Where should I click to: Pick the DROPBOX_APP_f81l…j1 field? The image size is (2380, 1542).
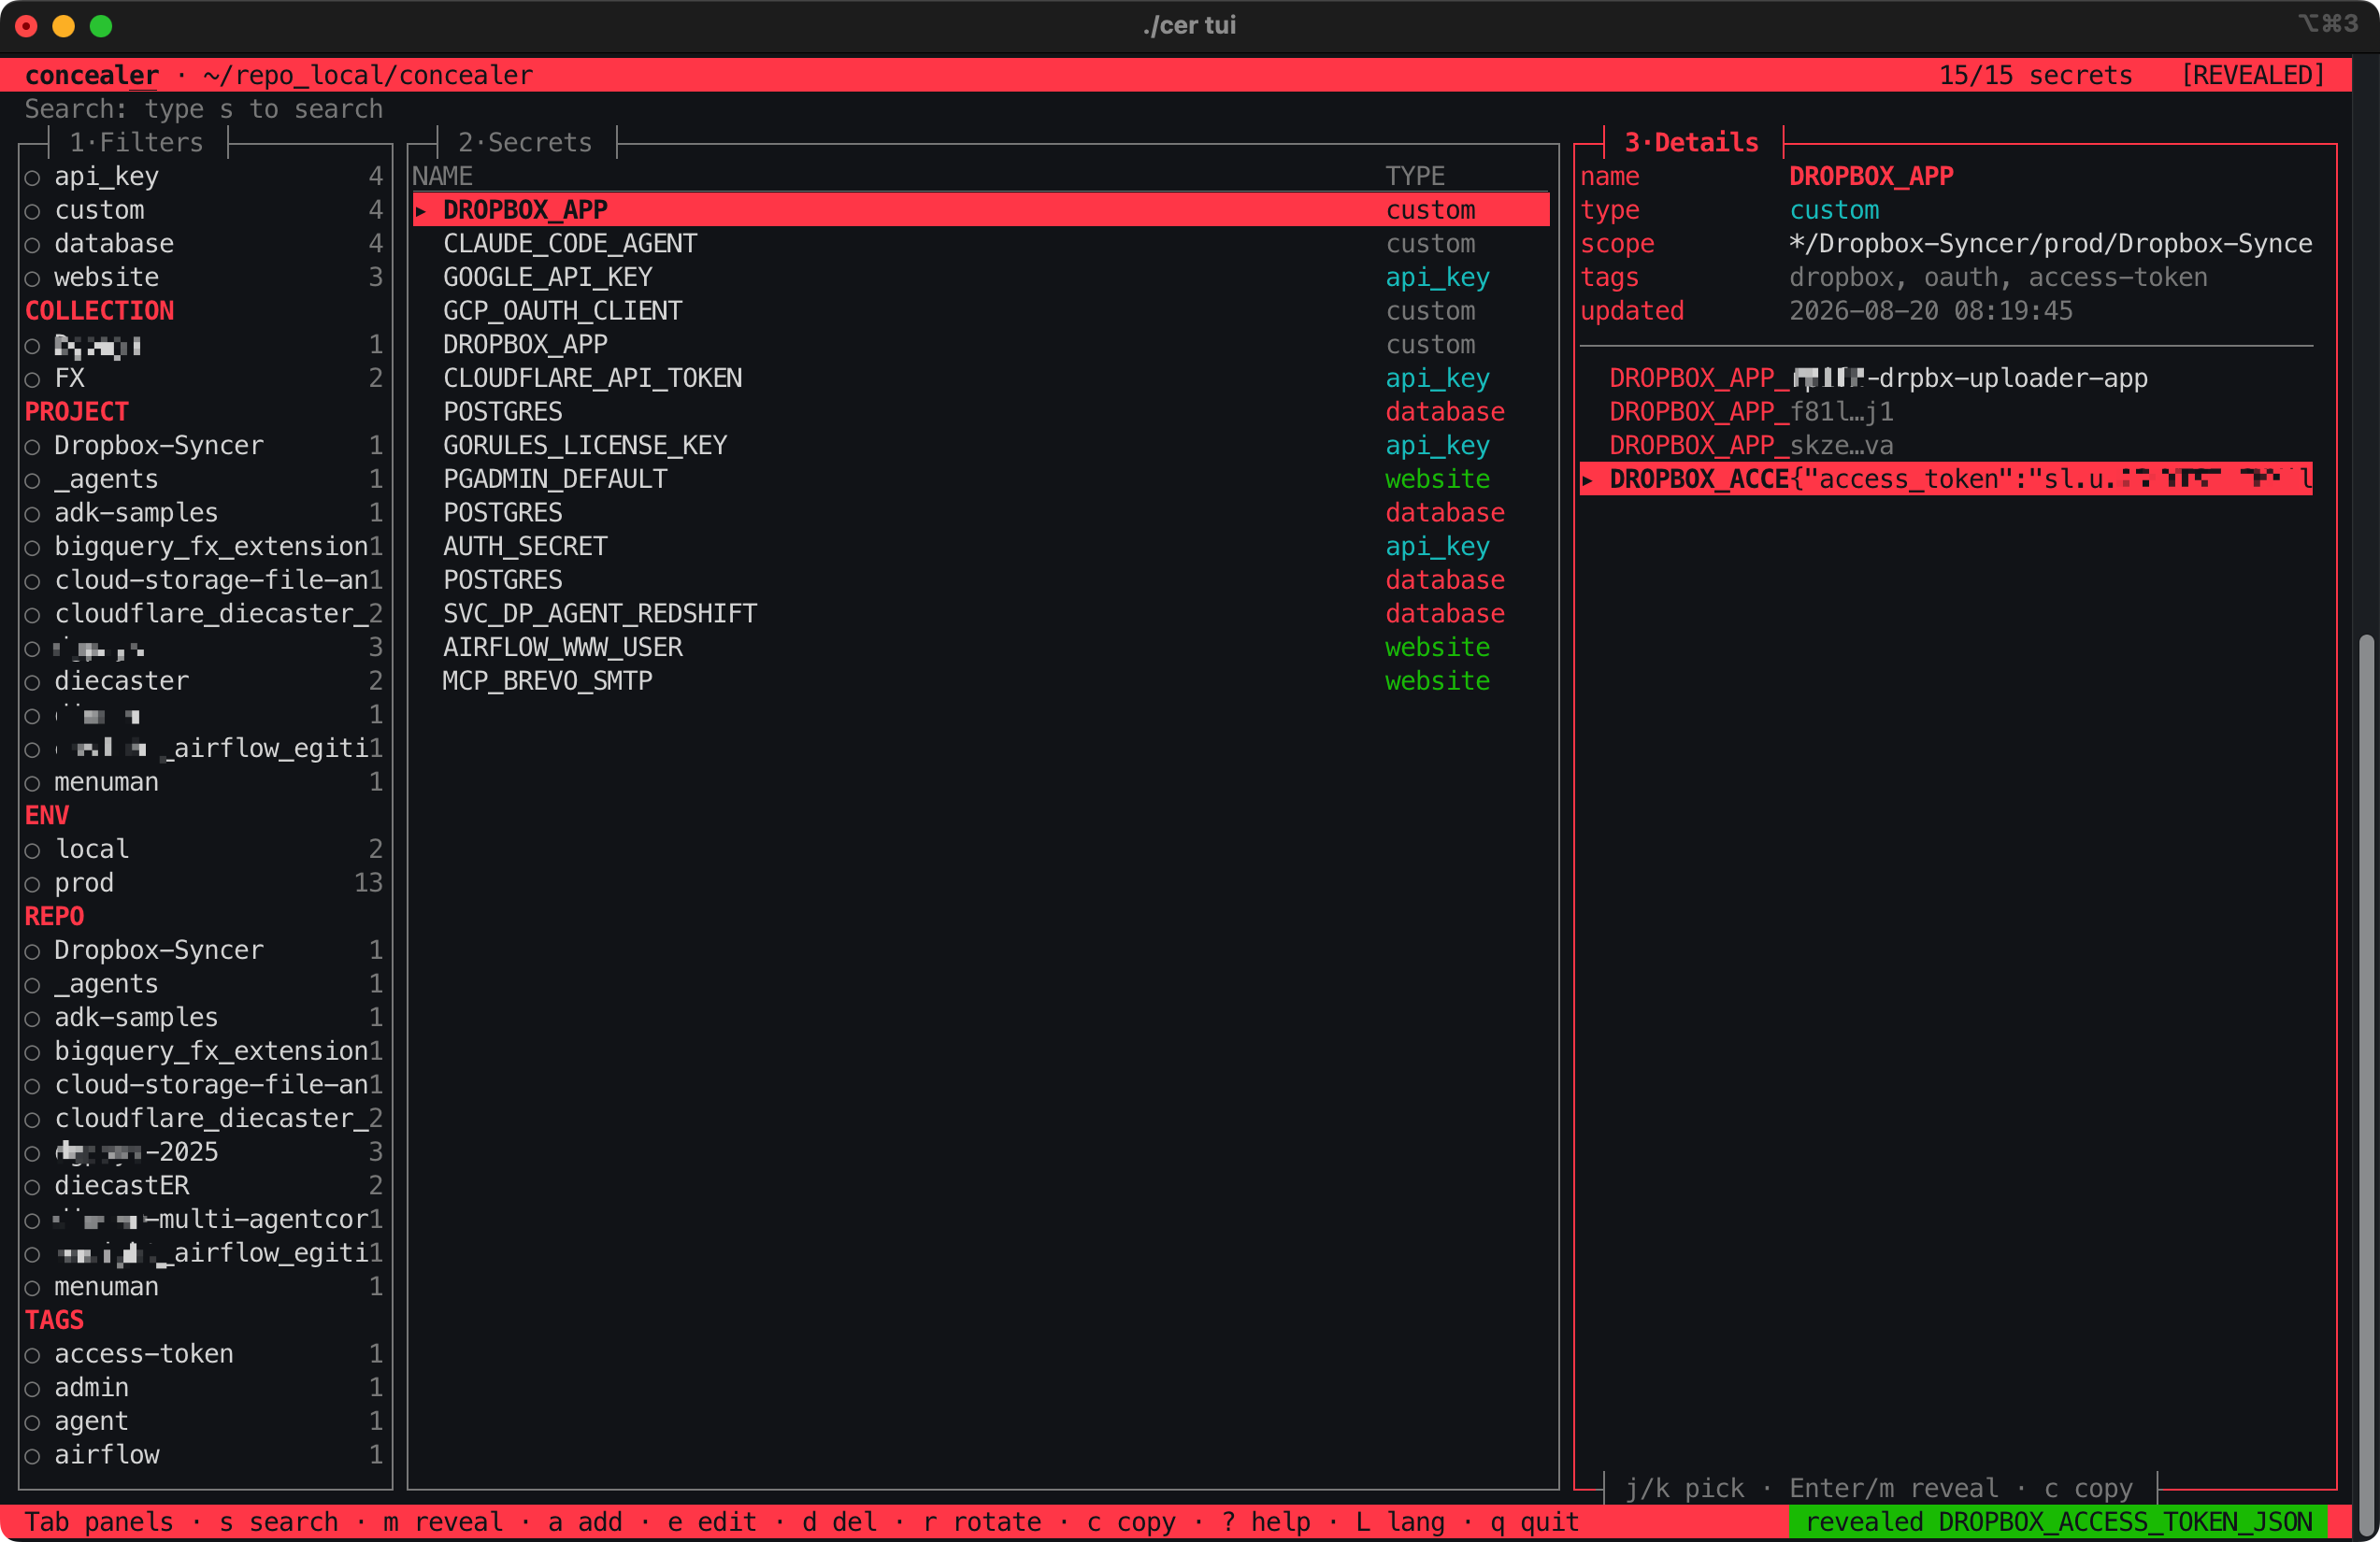[x=1946, y=412]
